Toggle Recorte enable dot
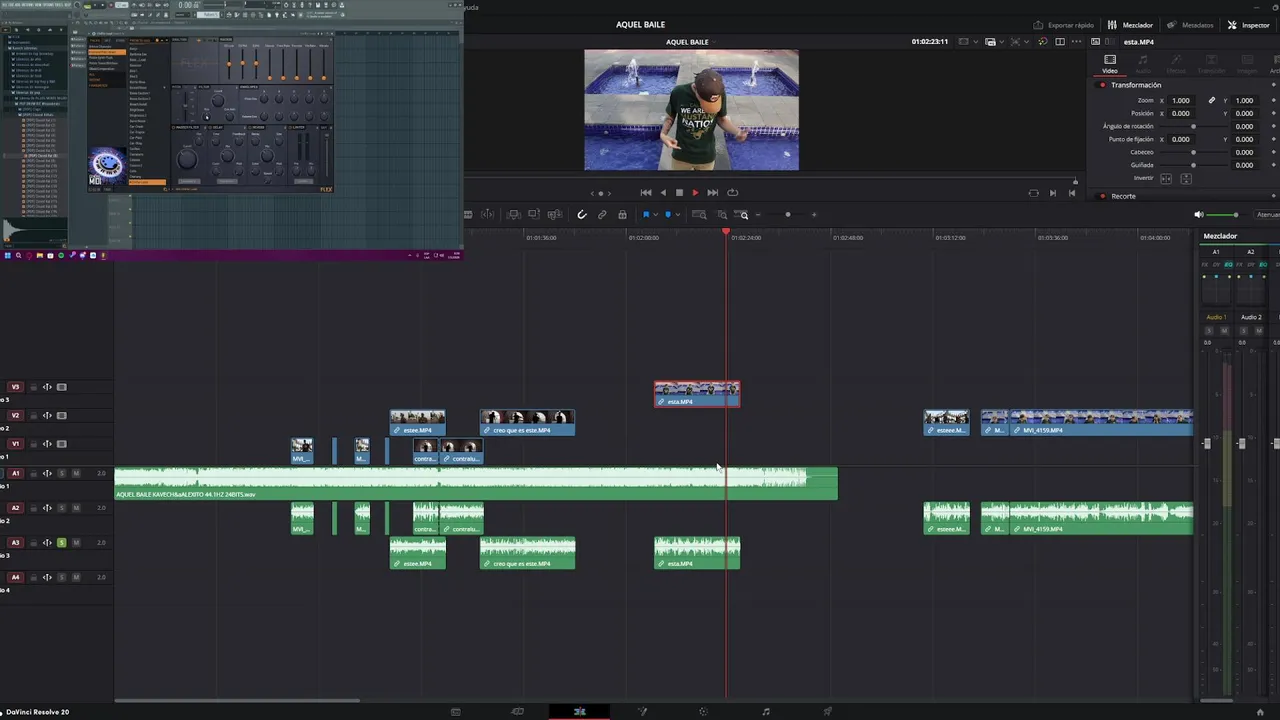Image resolution: width=1280 pixels, height=720 pixels. tap(1103, 196)
